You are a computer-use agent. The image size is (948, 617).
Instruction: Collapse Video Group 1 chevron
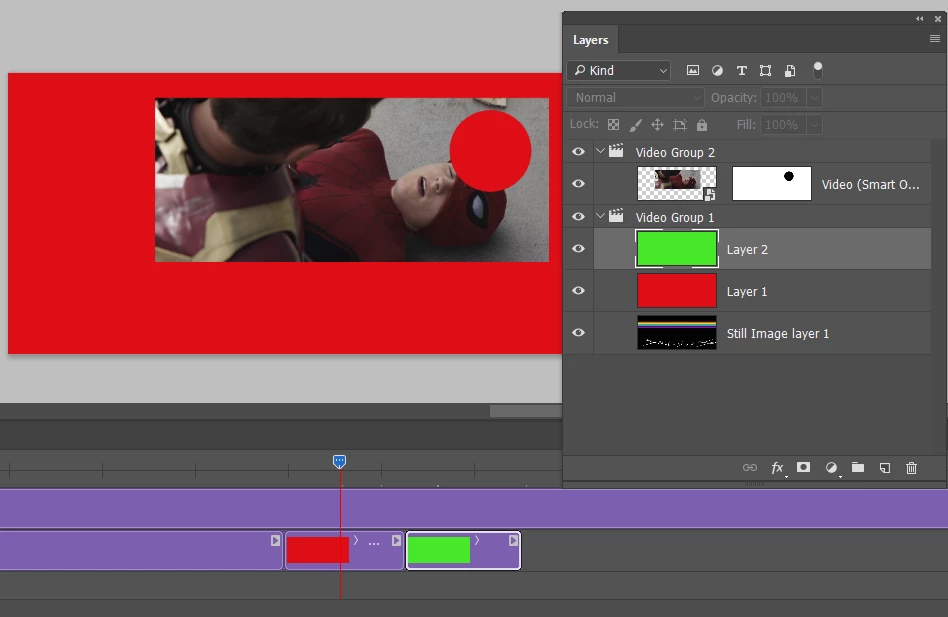point(600,216)
